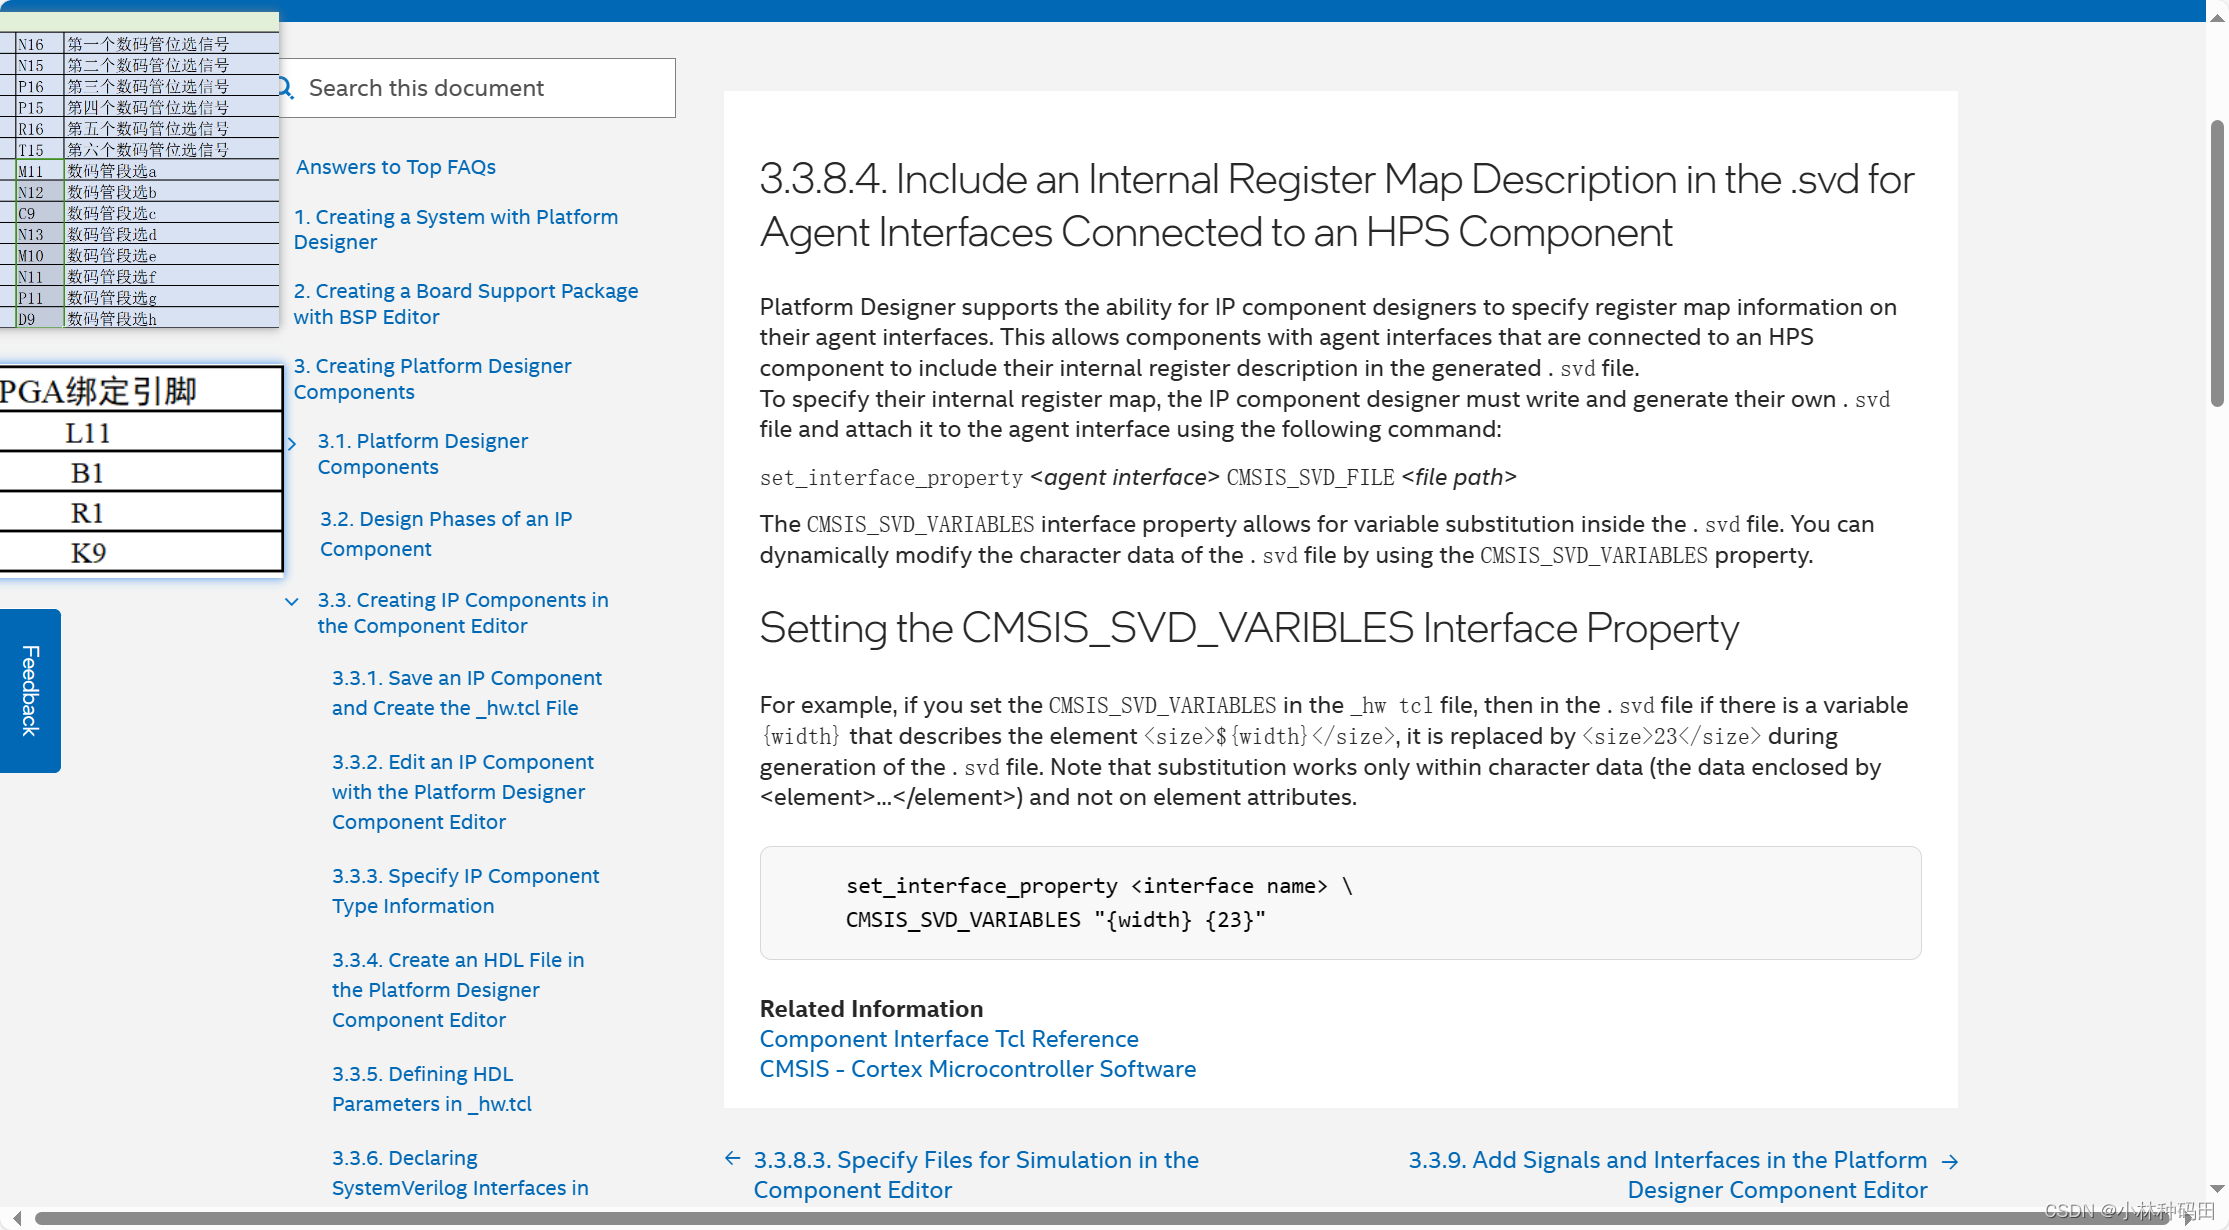Click the vertical scrollbar thumb
Image resolution: width=2229 pixels, height=1230 pixels.
point(2216,262)
